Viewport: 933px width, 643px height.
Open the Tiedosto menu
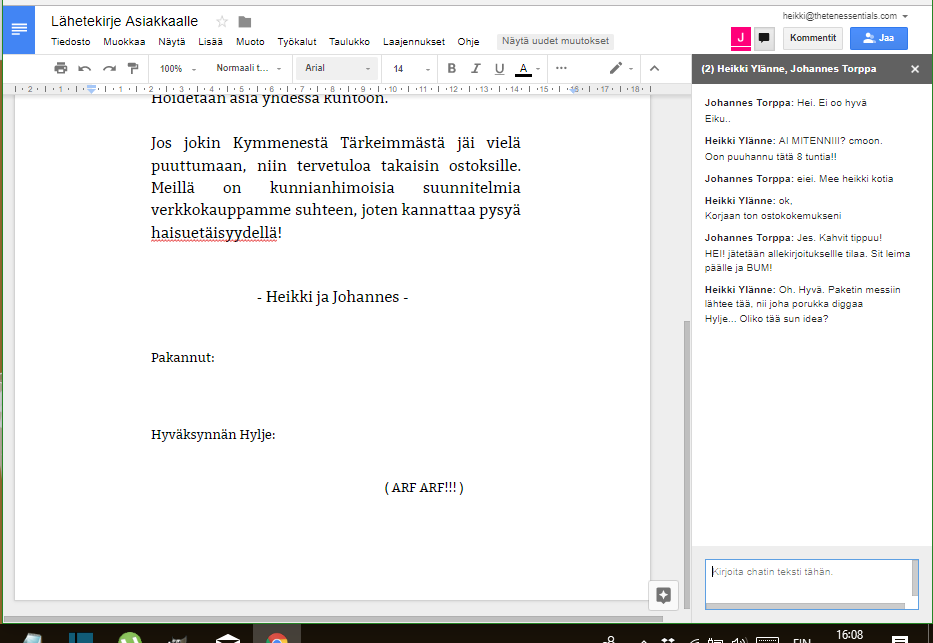[x=71, y=42]
